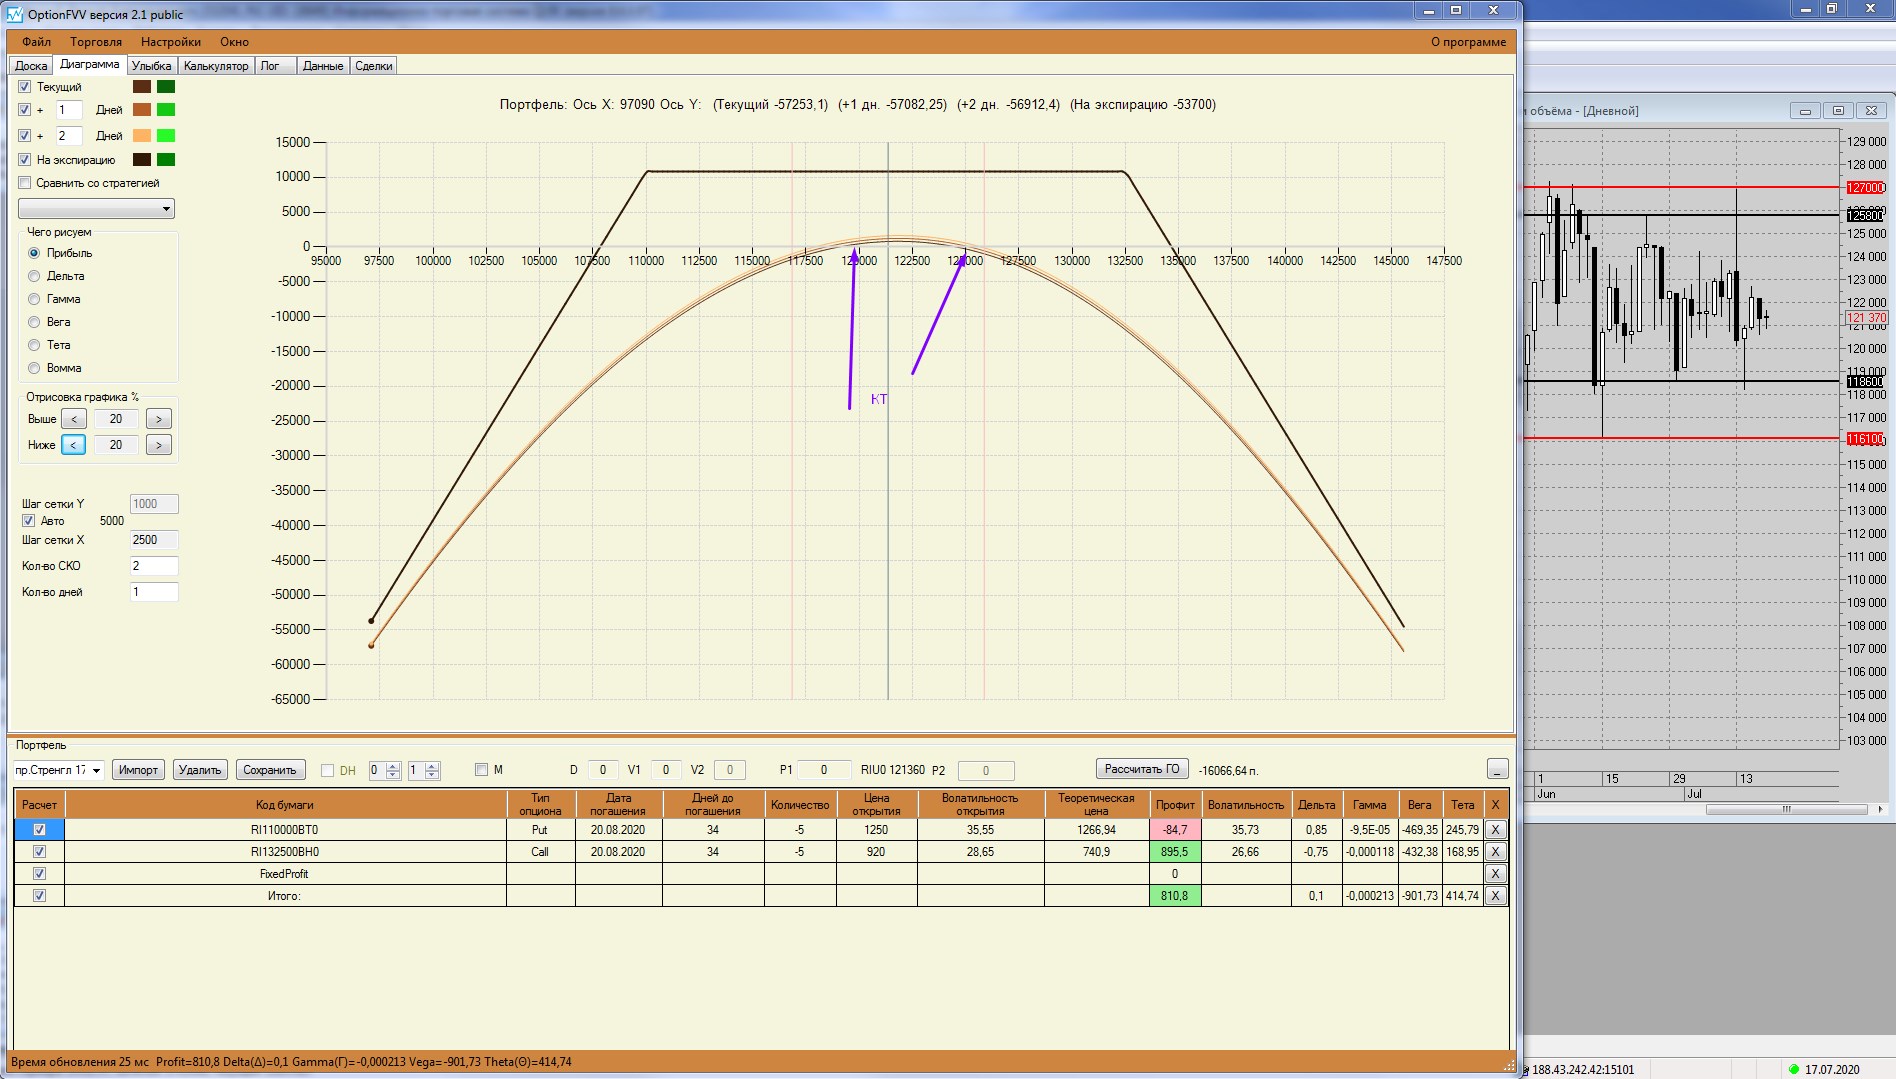Switch to the Улыбка tab
This screenshot has height=1079, width=1896.
coord(152,66)
